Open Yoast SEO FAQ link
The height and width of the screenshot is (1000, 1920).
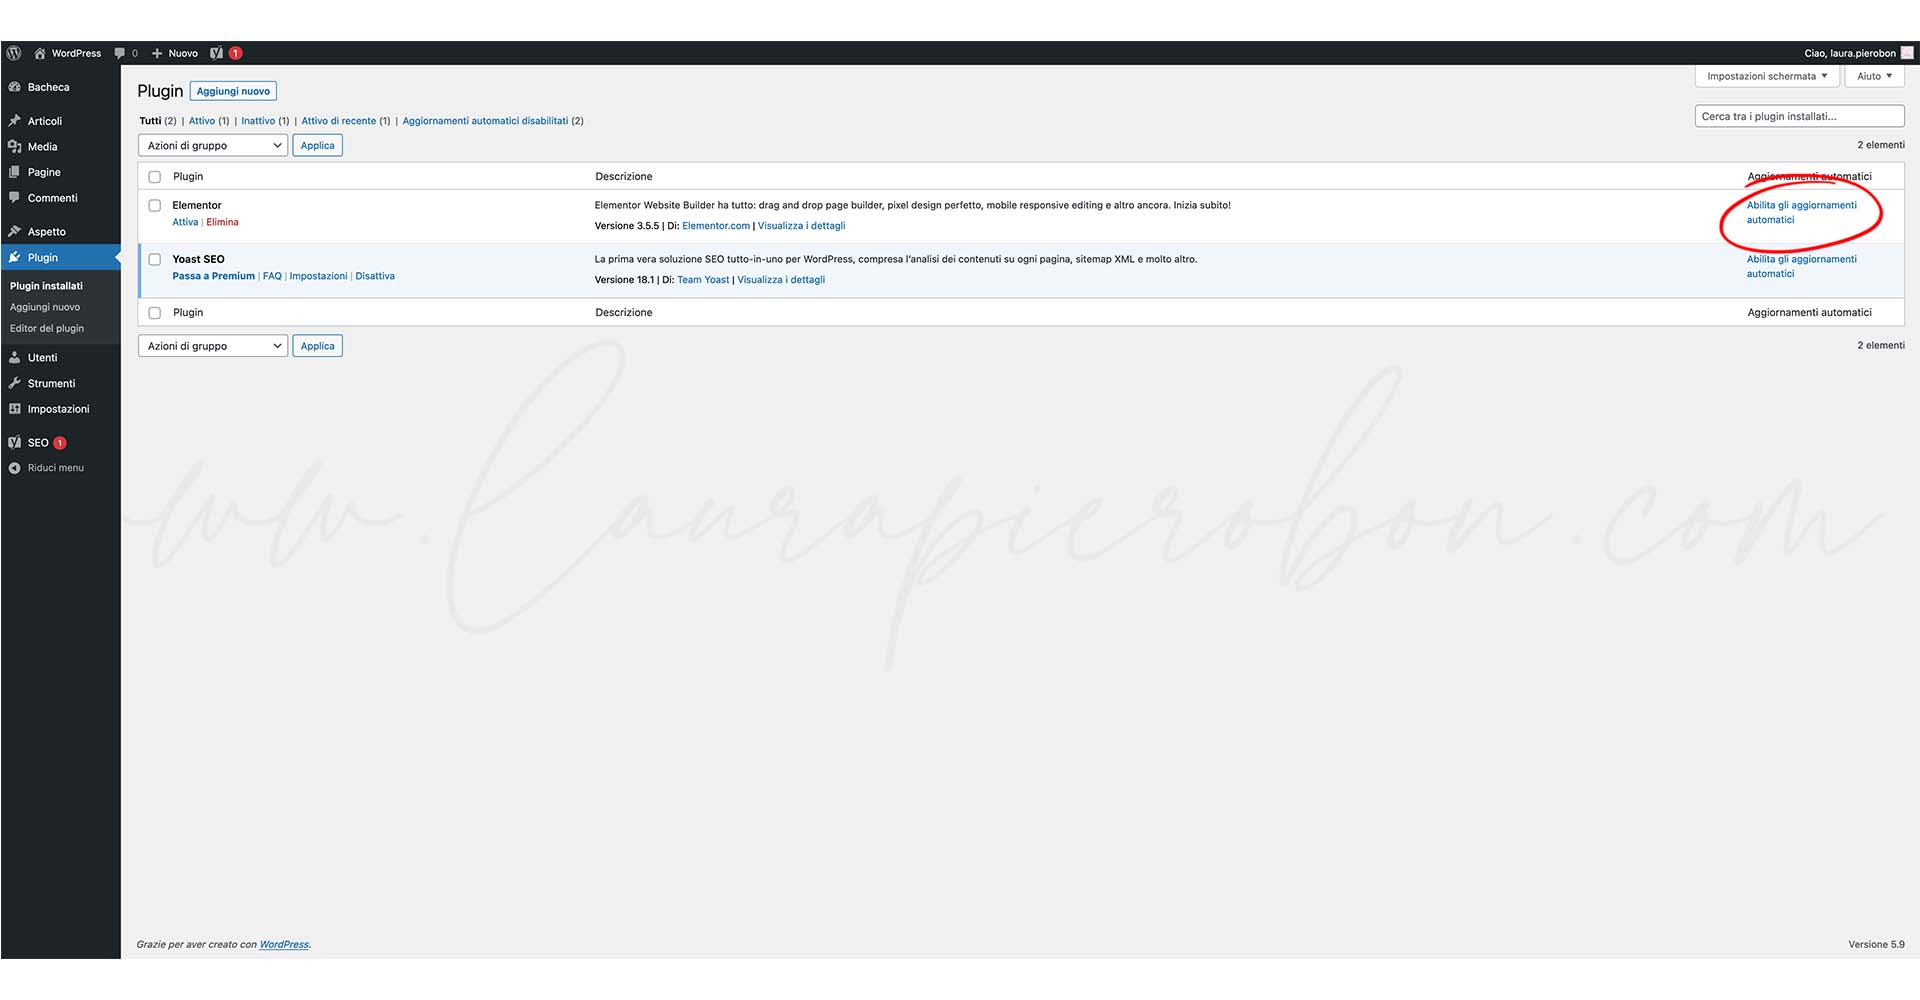[x=272, y=276]
